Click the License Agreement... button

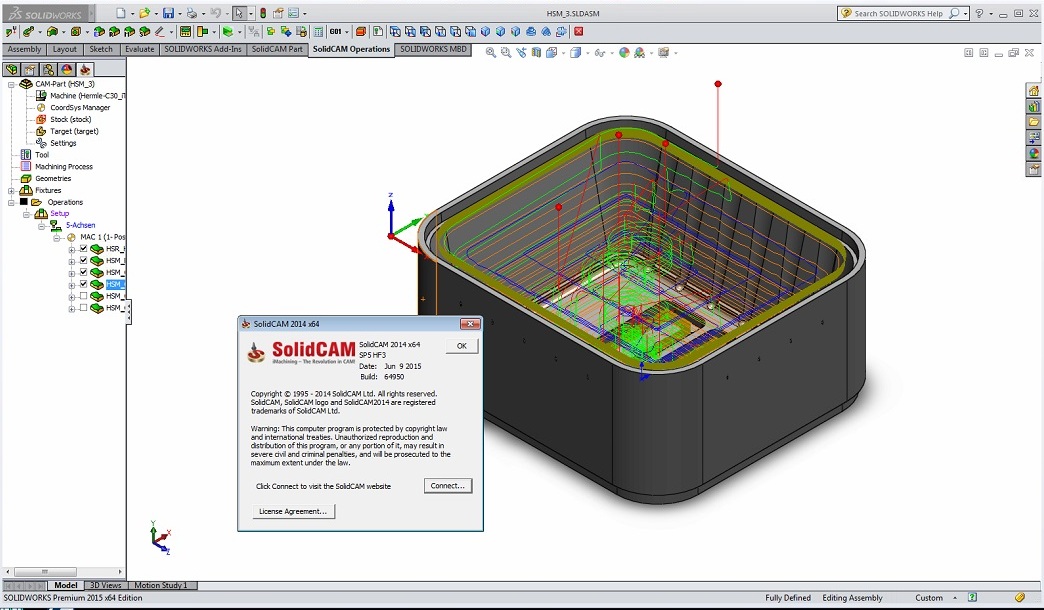click(293, 511)
